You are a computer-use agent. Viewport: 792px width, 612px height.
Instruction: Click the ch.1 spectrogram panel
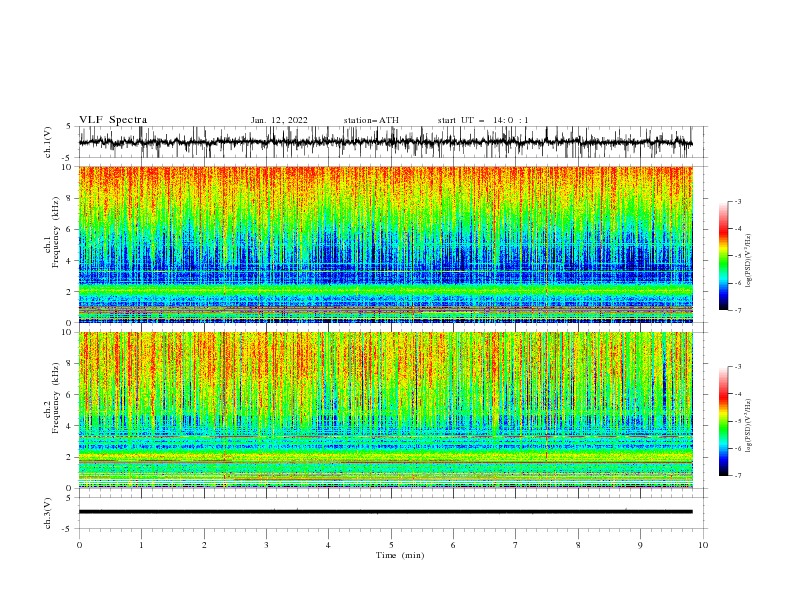click(x=386, y=244)
